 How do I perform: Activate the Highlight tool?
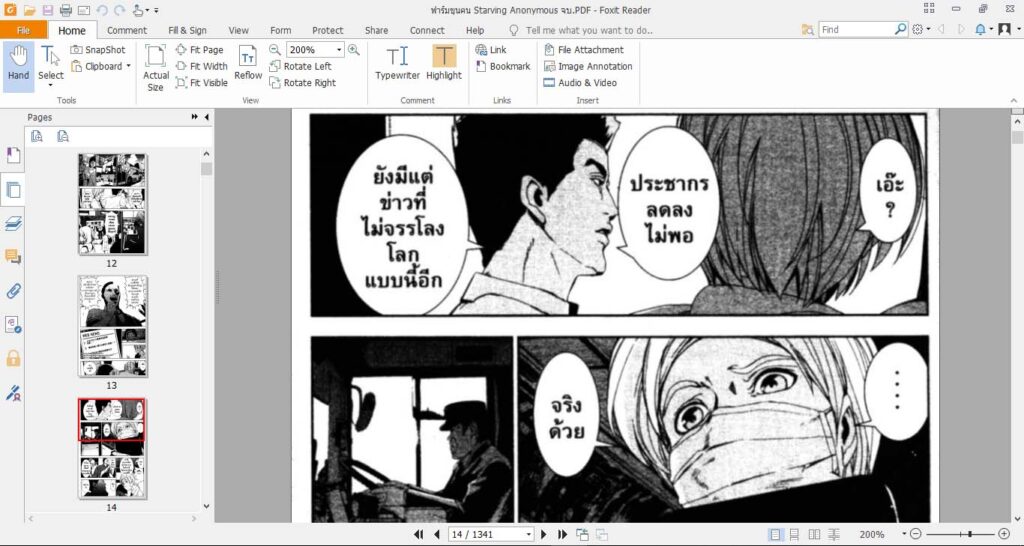pyautogui.click(x=444, y=63)
